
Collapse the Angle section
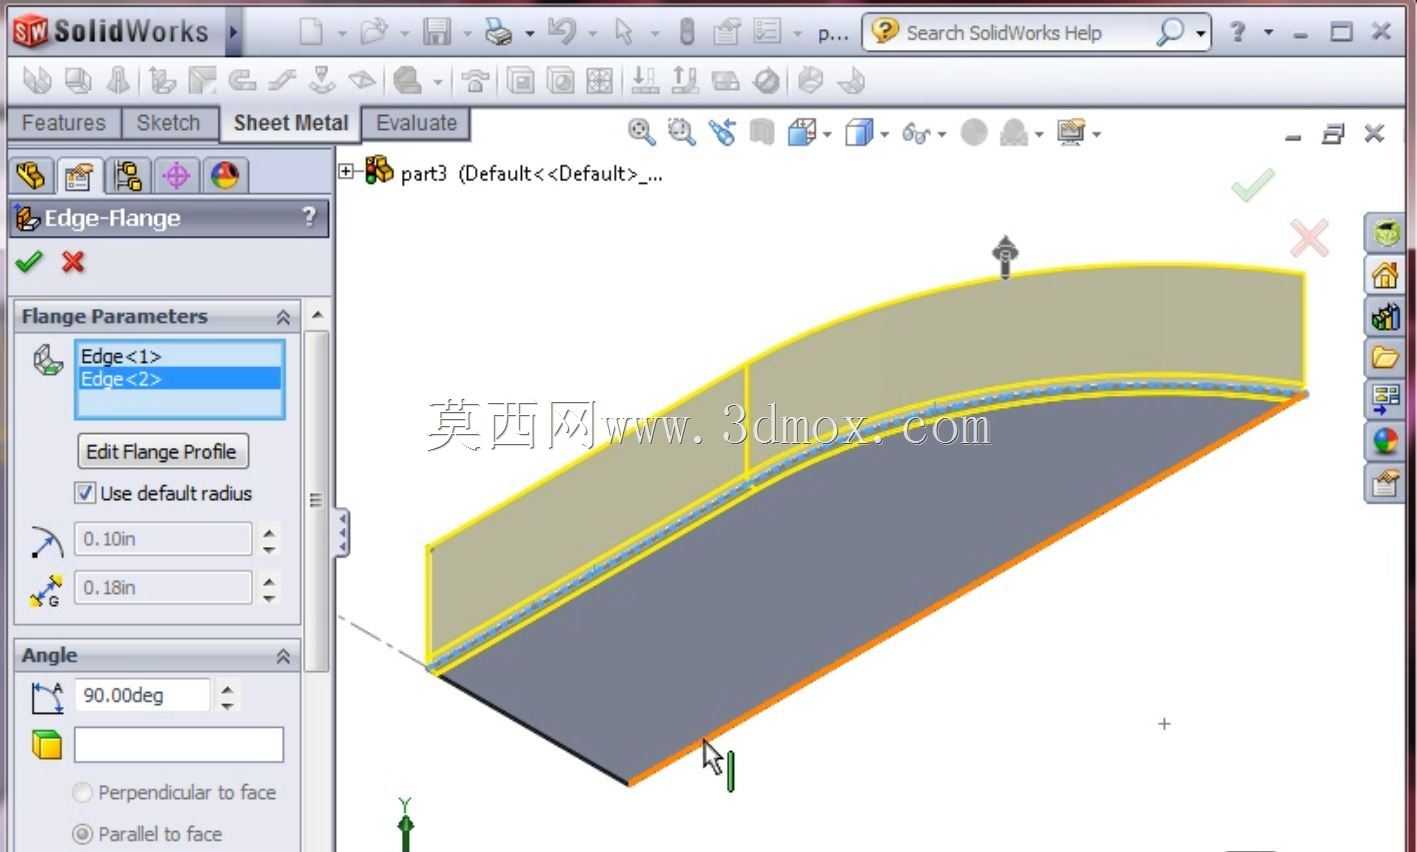283,656
